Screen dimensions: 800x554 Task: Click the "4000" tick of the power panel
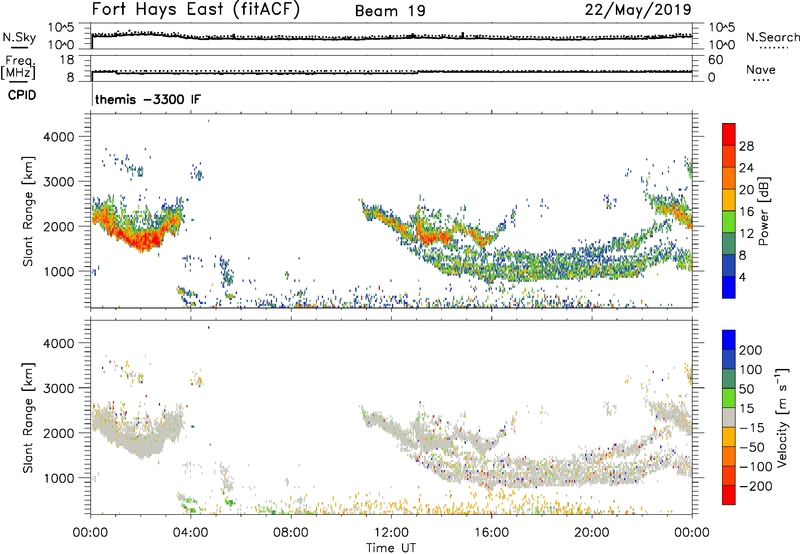coord(58,137)
